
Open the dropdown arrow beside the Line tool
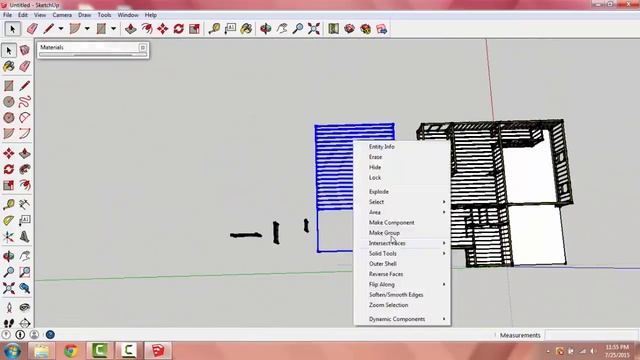coord(61,29)
